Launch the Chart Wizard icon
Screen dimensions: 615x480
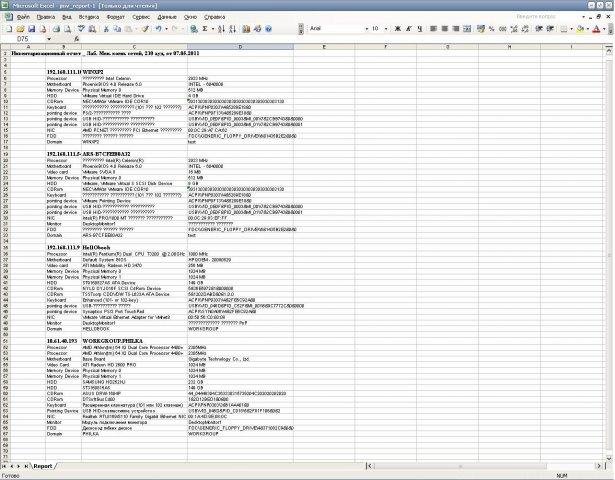tap(246, 29)
